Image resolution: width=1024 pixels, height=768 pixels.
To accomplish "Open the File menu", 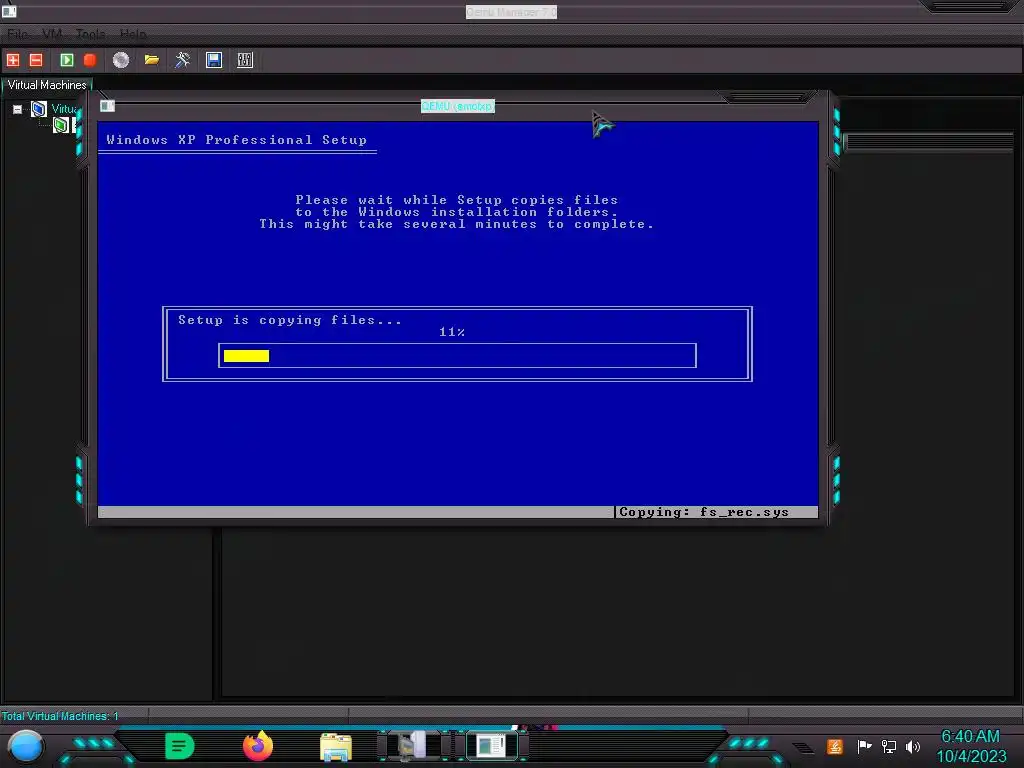I will click(18, 34).
